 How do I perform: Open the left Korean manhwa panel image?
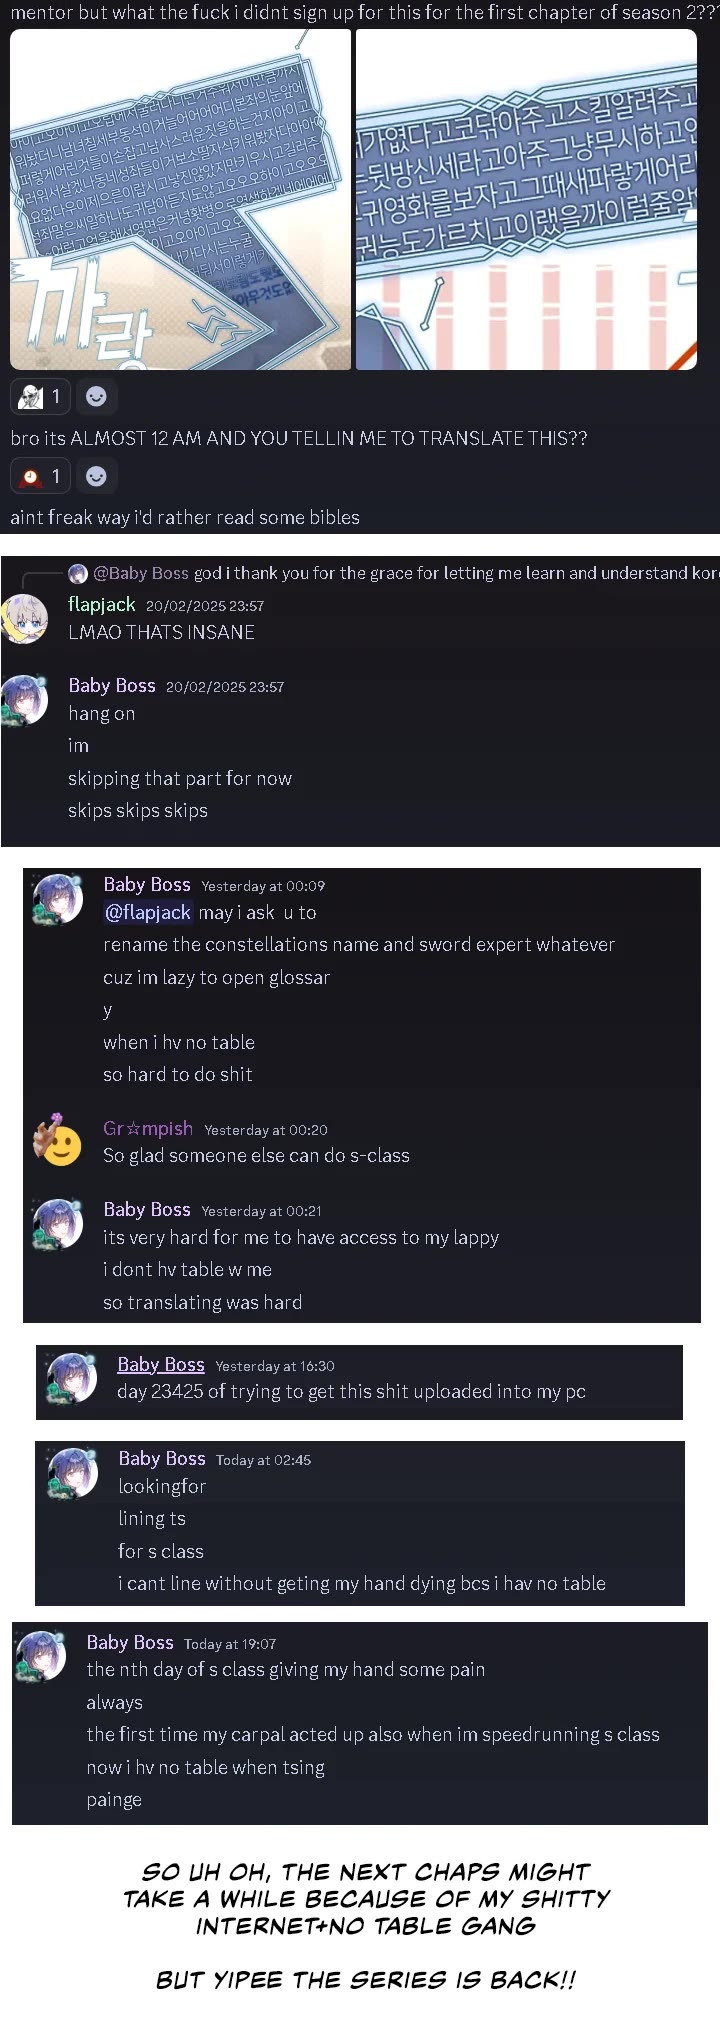(181, 200)
